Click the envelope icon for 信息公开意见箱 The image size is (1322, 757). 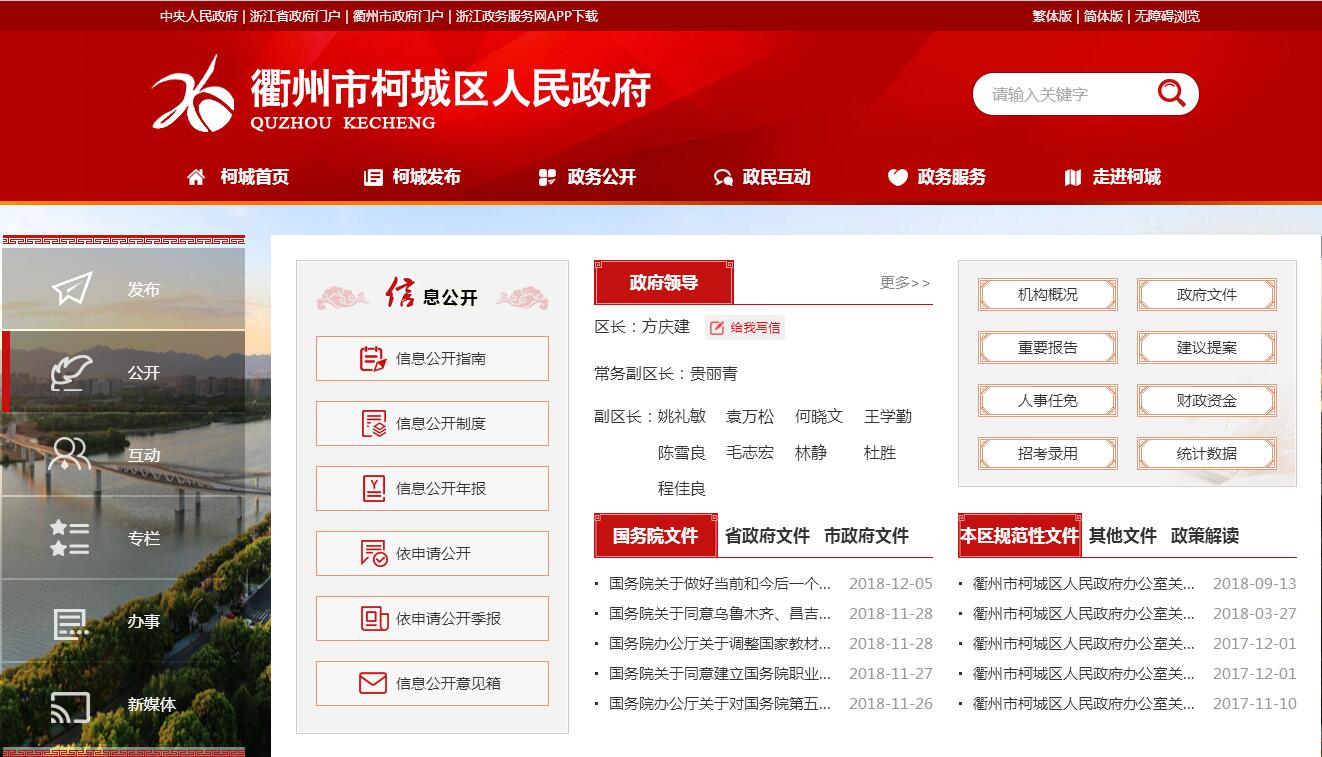[372, 683]
